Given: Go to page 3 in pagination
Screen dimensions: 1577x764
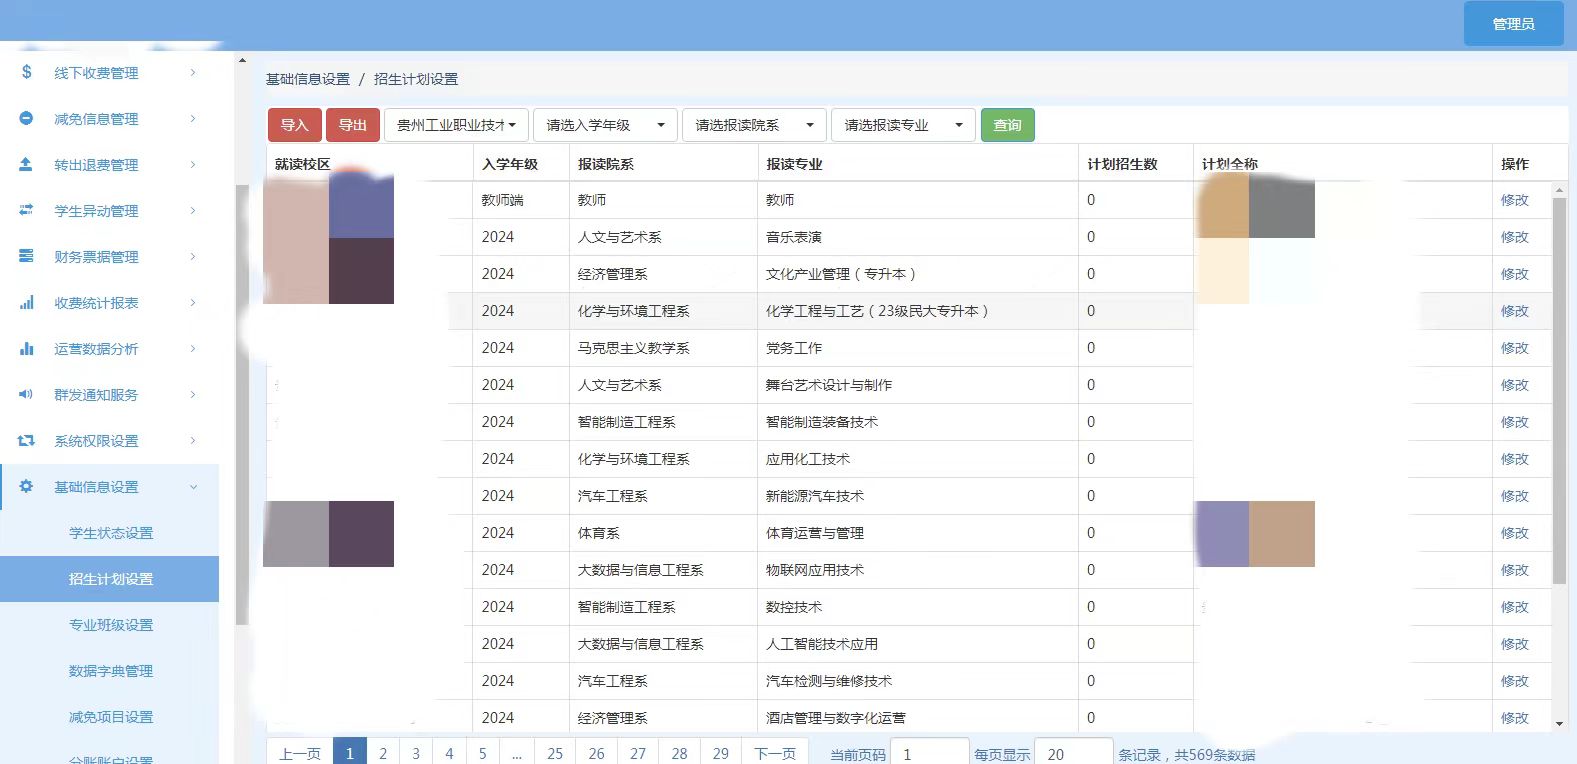Looking at the screenshot, I should [x=416, y=753].
